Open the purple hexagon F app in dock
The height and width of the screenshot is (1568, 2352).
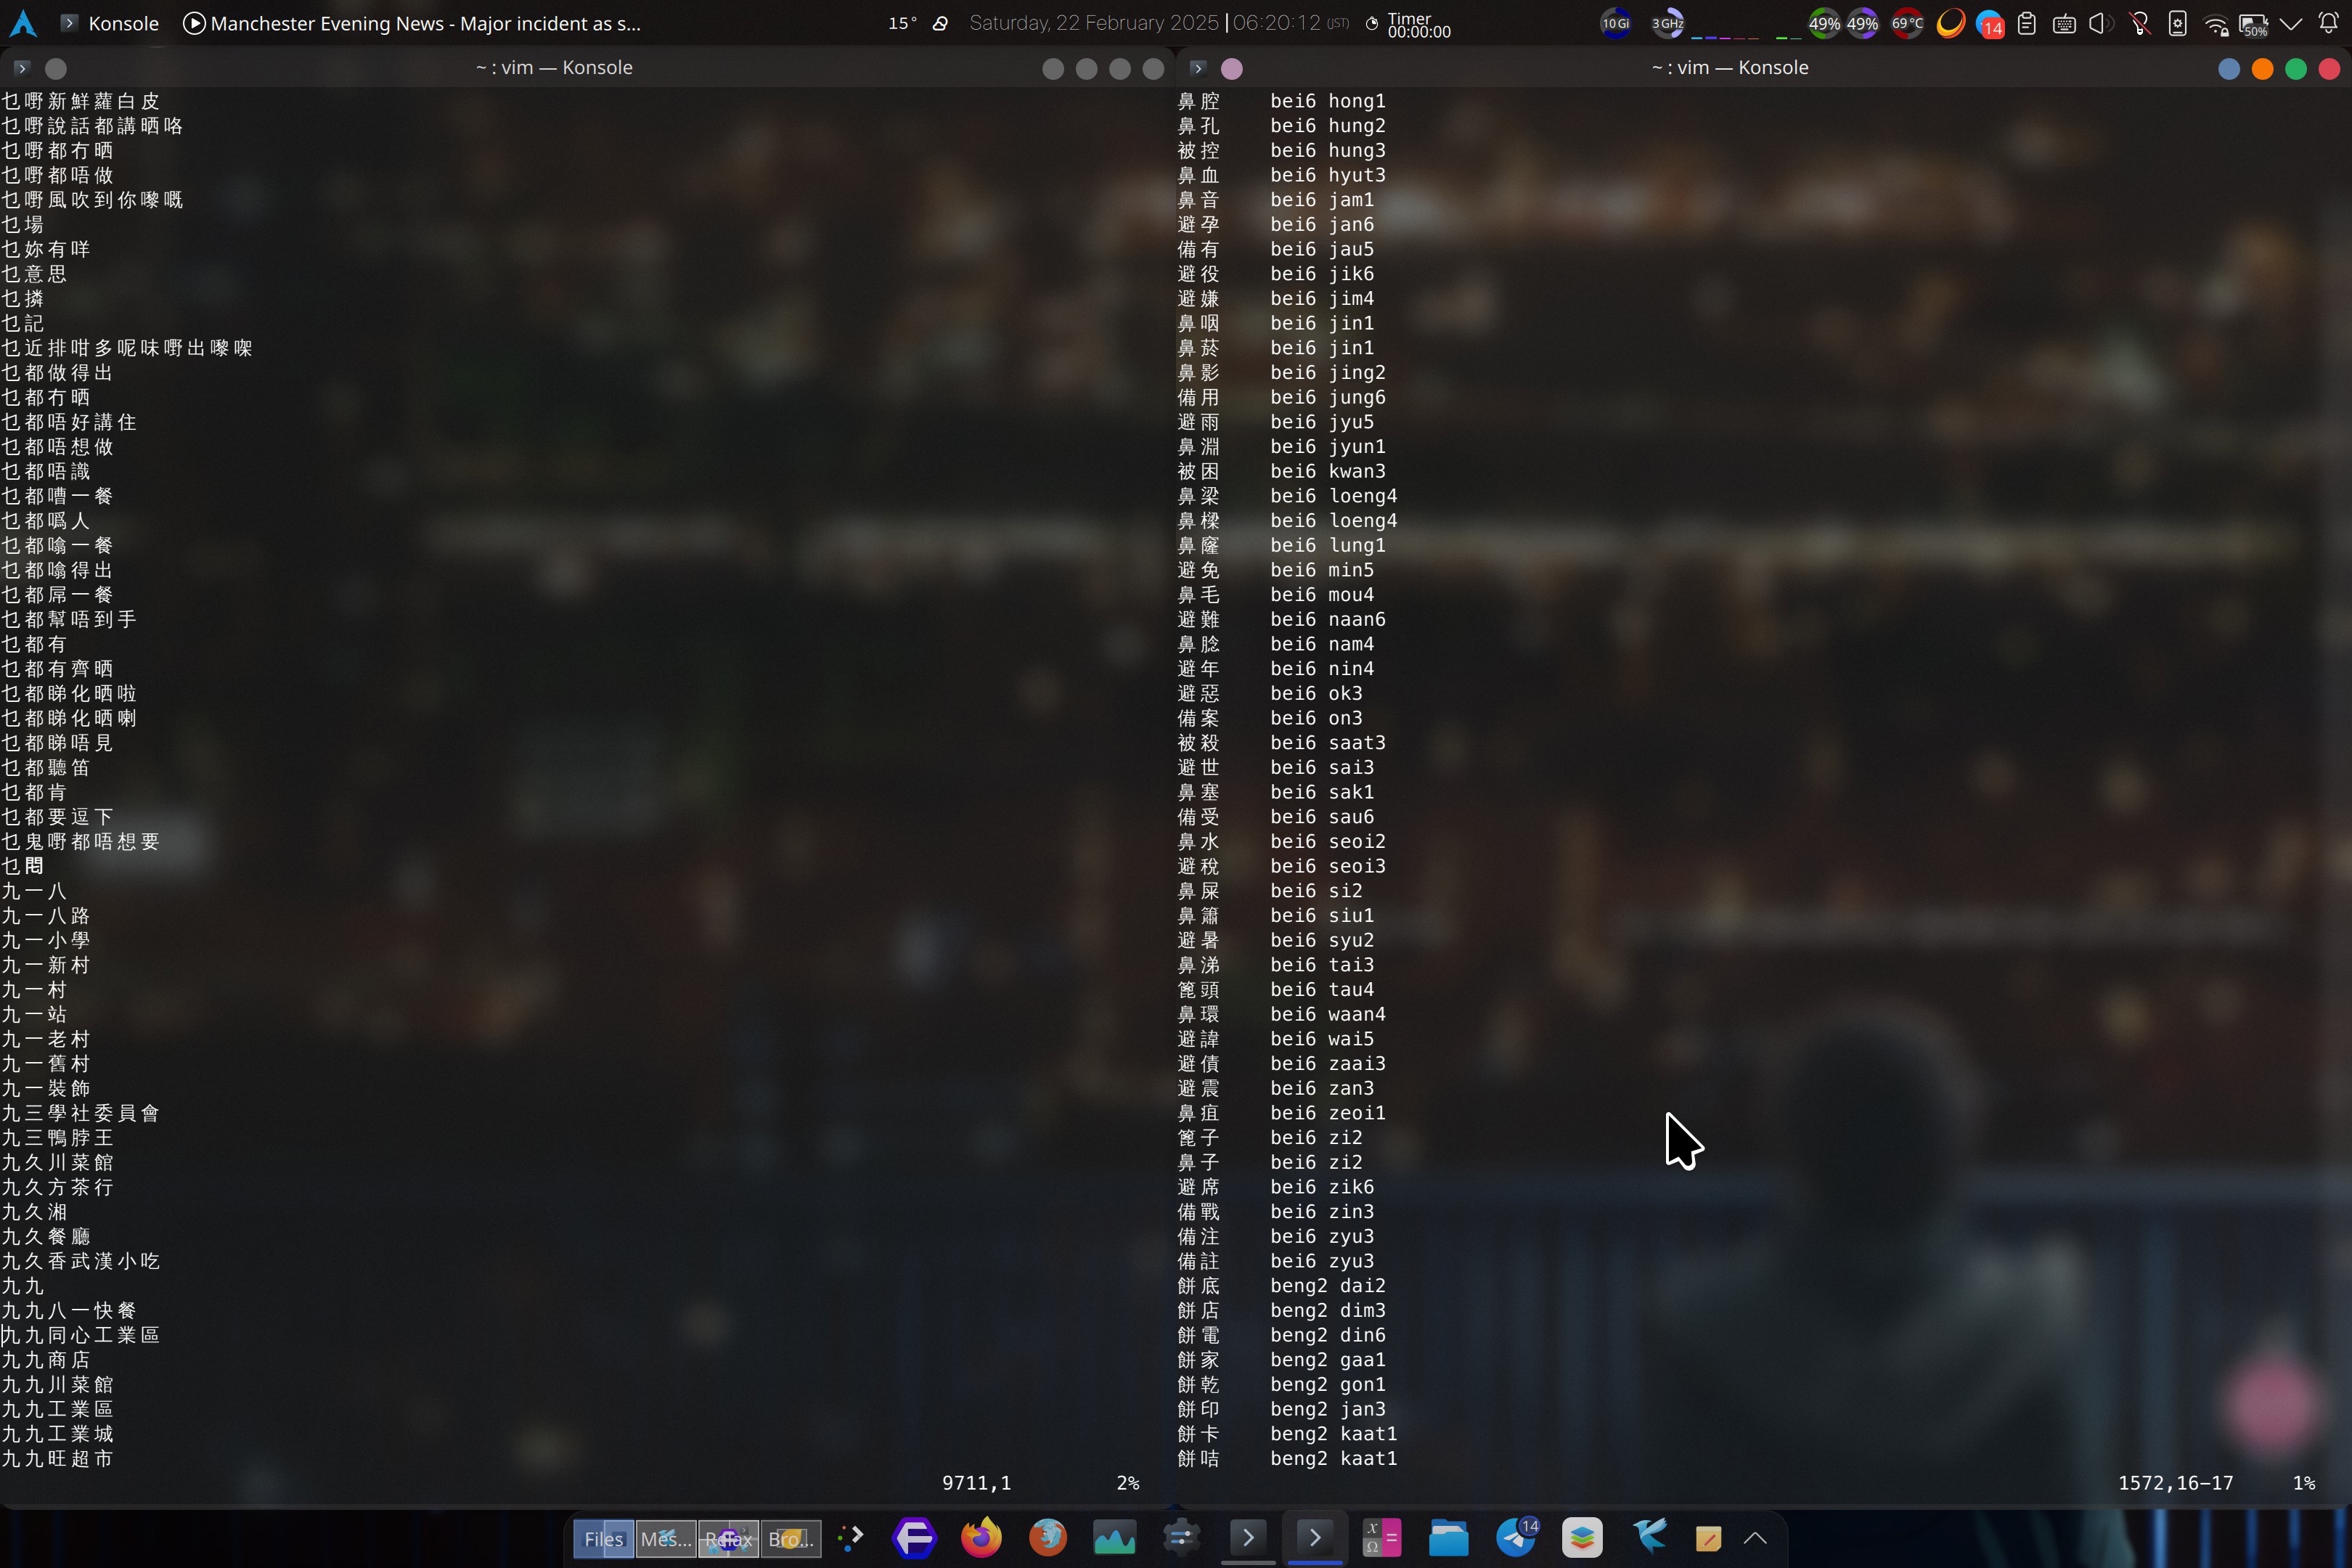[x=914, y=1538]
